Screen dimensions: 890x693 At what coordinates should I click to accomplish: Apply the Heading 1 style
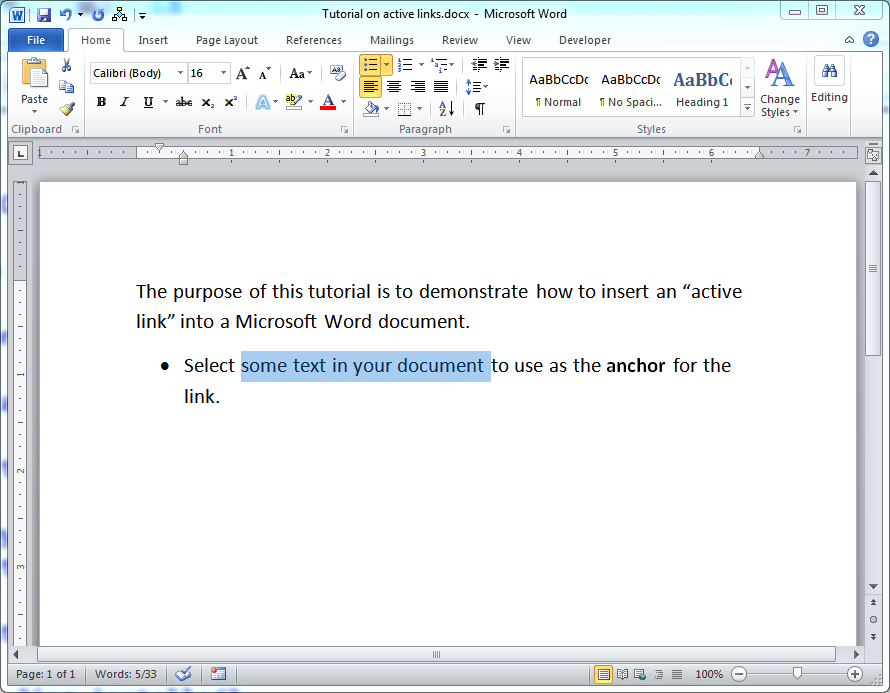click(x=702, y=88)
